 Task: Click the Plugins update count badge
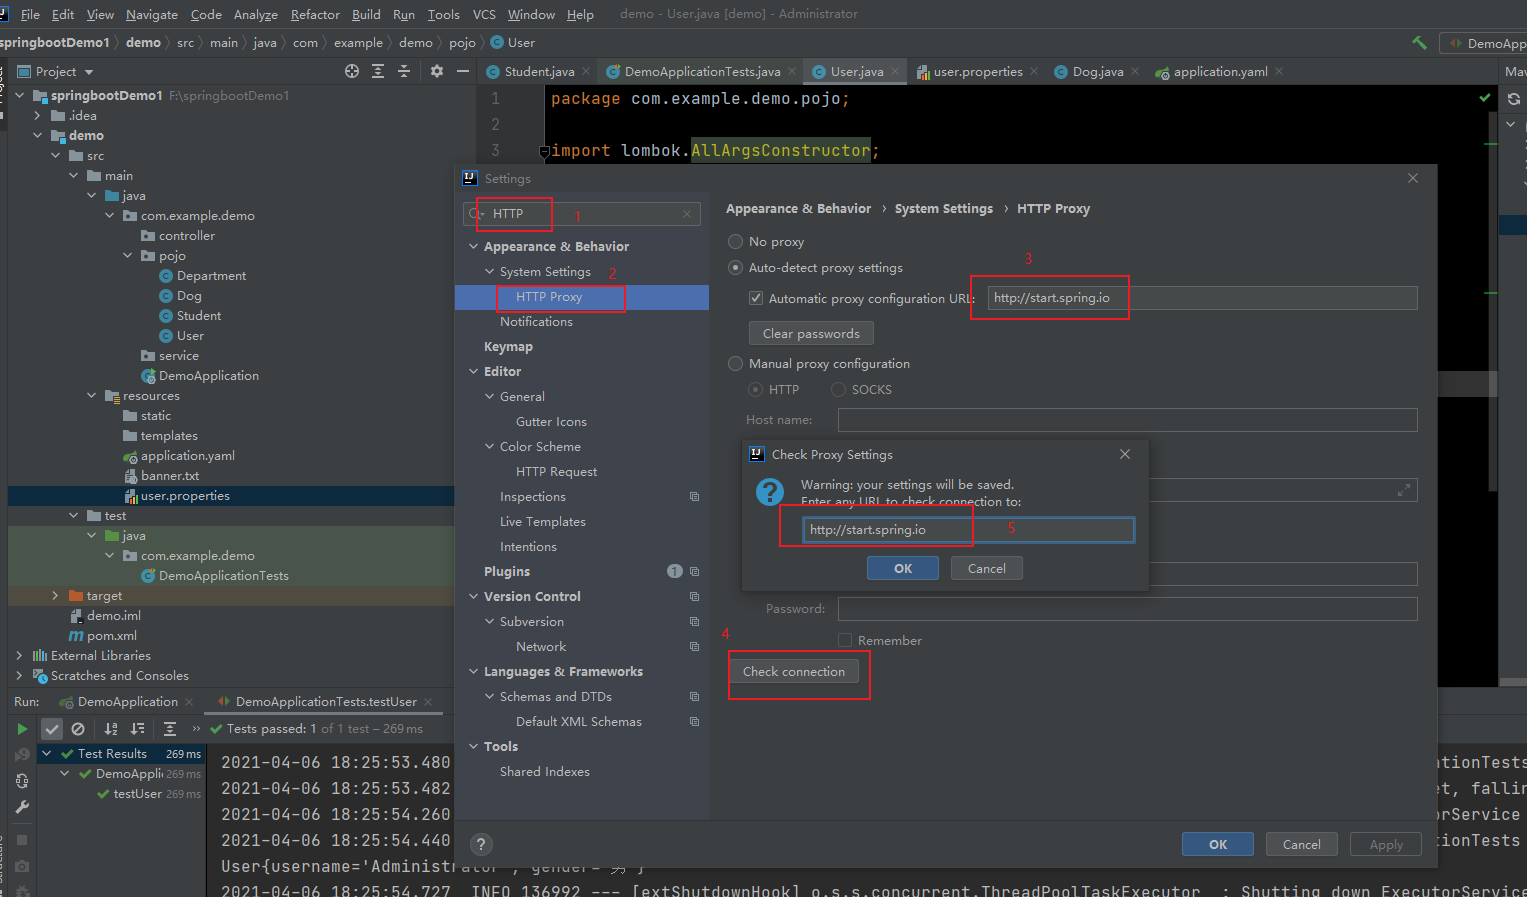[675, 571]
